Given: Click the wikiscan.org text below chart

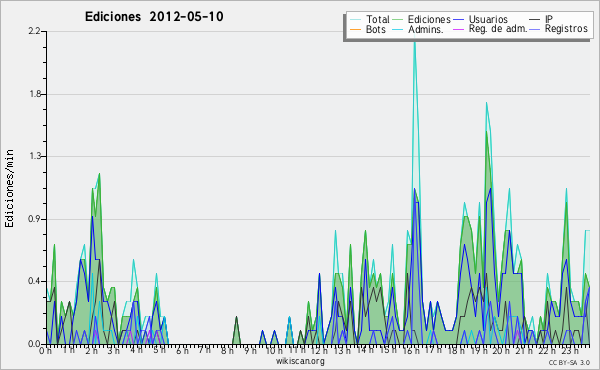Looking at the screenshot, I should (300, 361).
